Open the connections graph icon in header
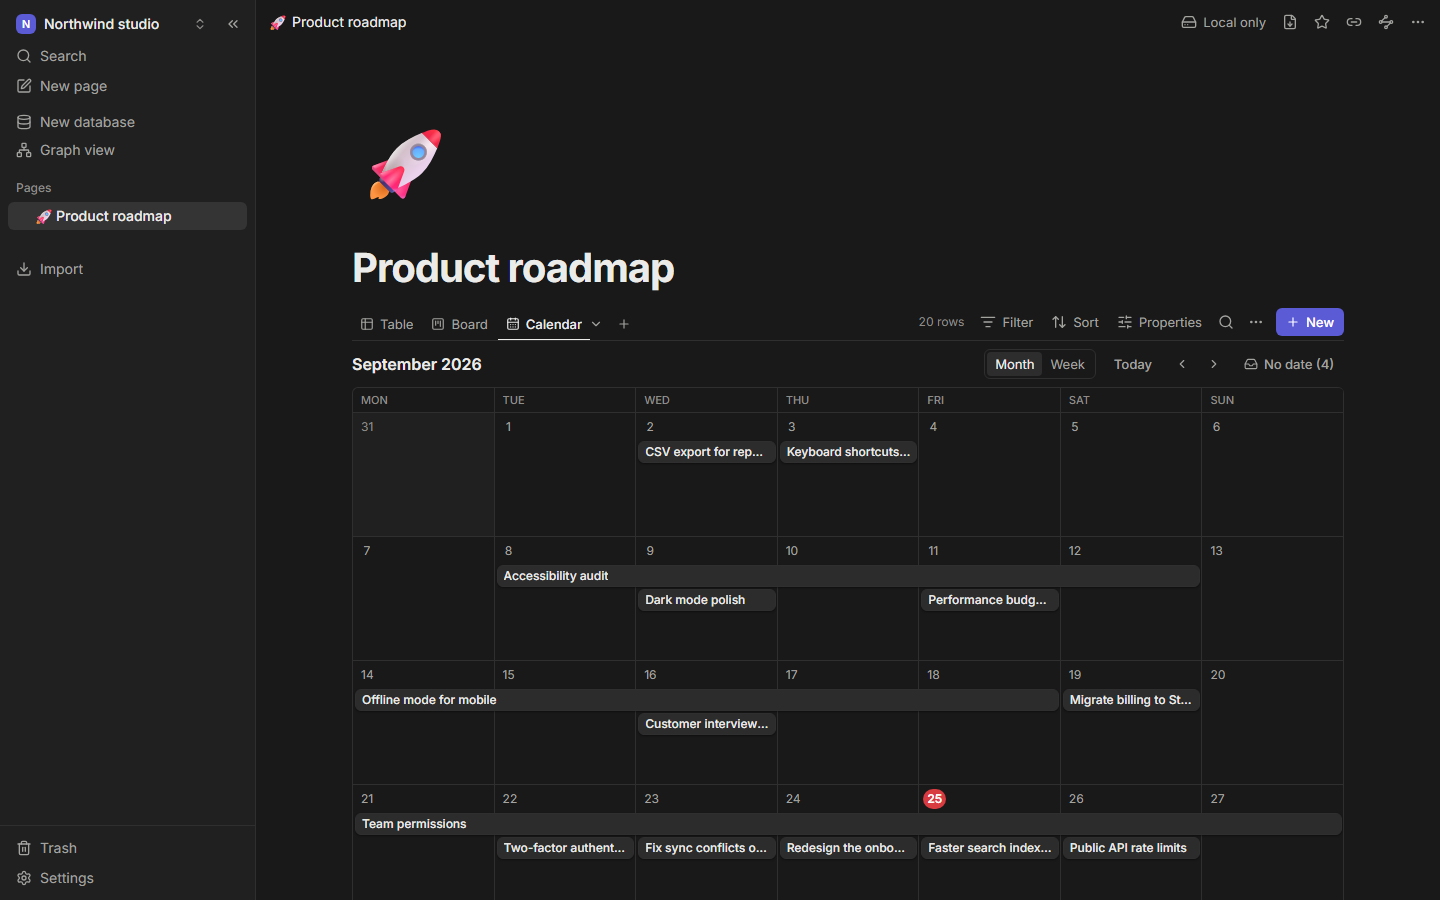 (1386, 22)
